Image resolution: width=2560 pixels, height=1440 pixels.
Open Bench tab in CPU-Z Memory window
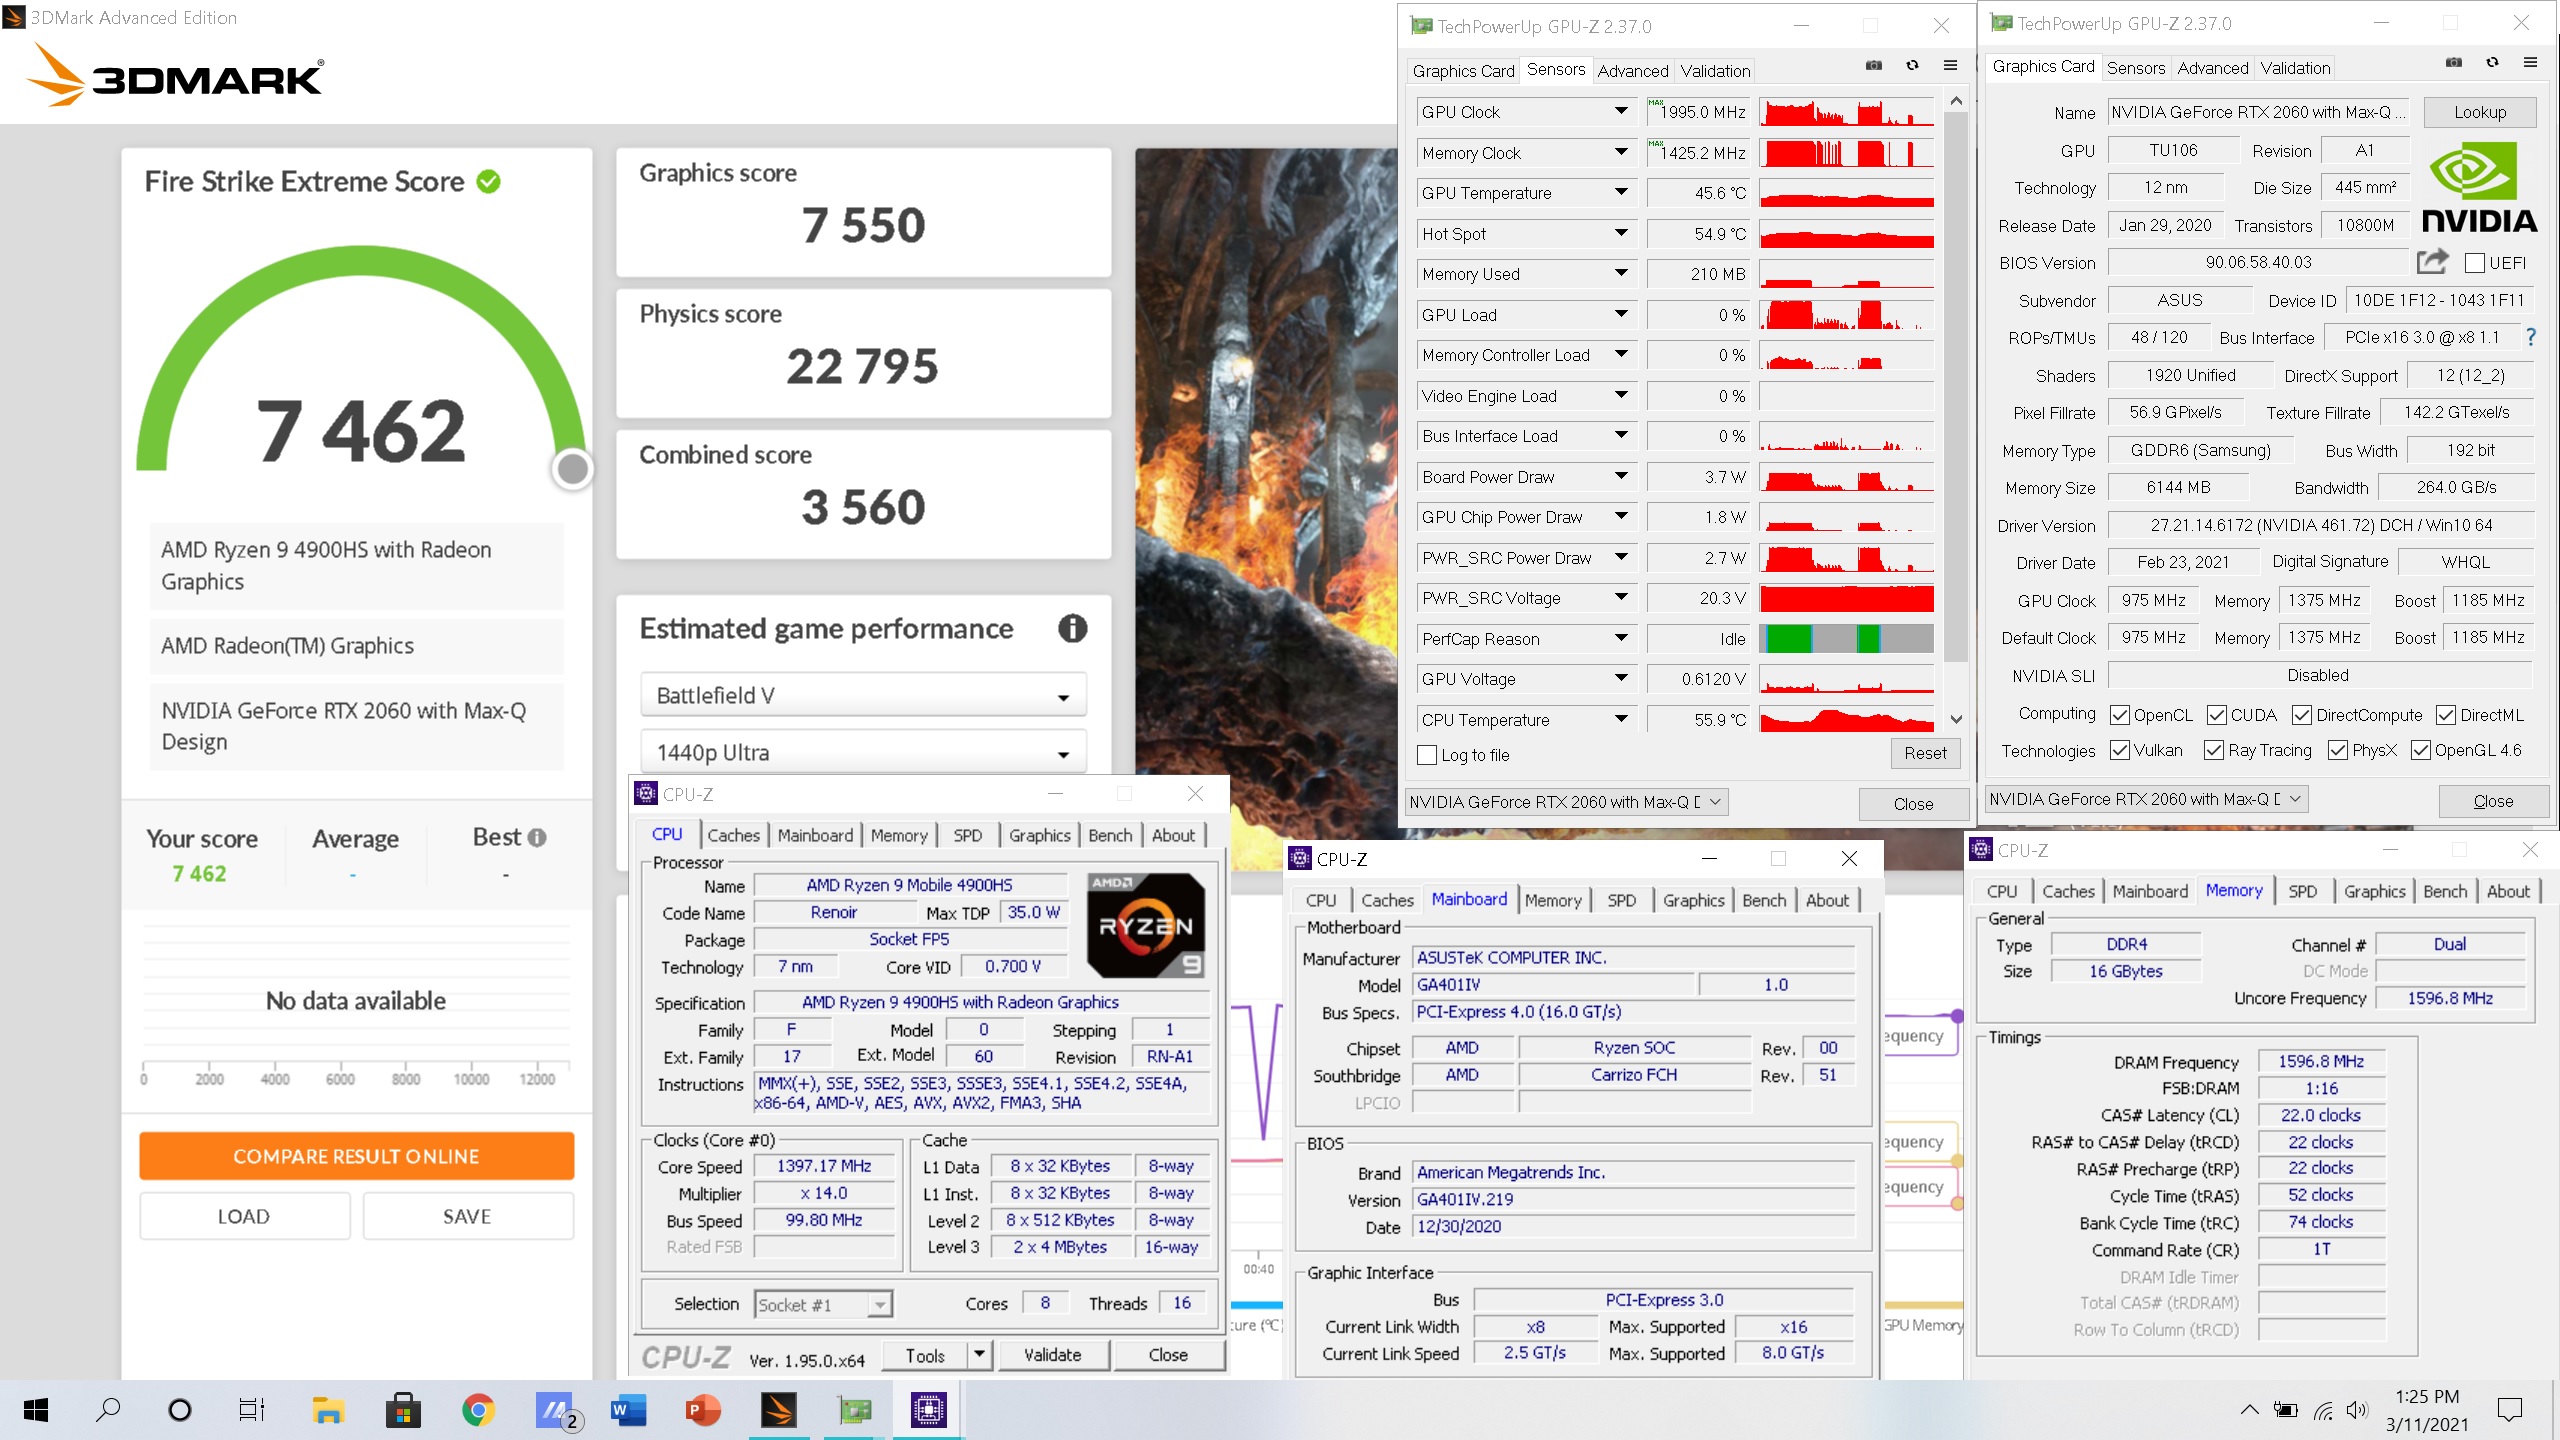click(2444, 891)
